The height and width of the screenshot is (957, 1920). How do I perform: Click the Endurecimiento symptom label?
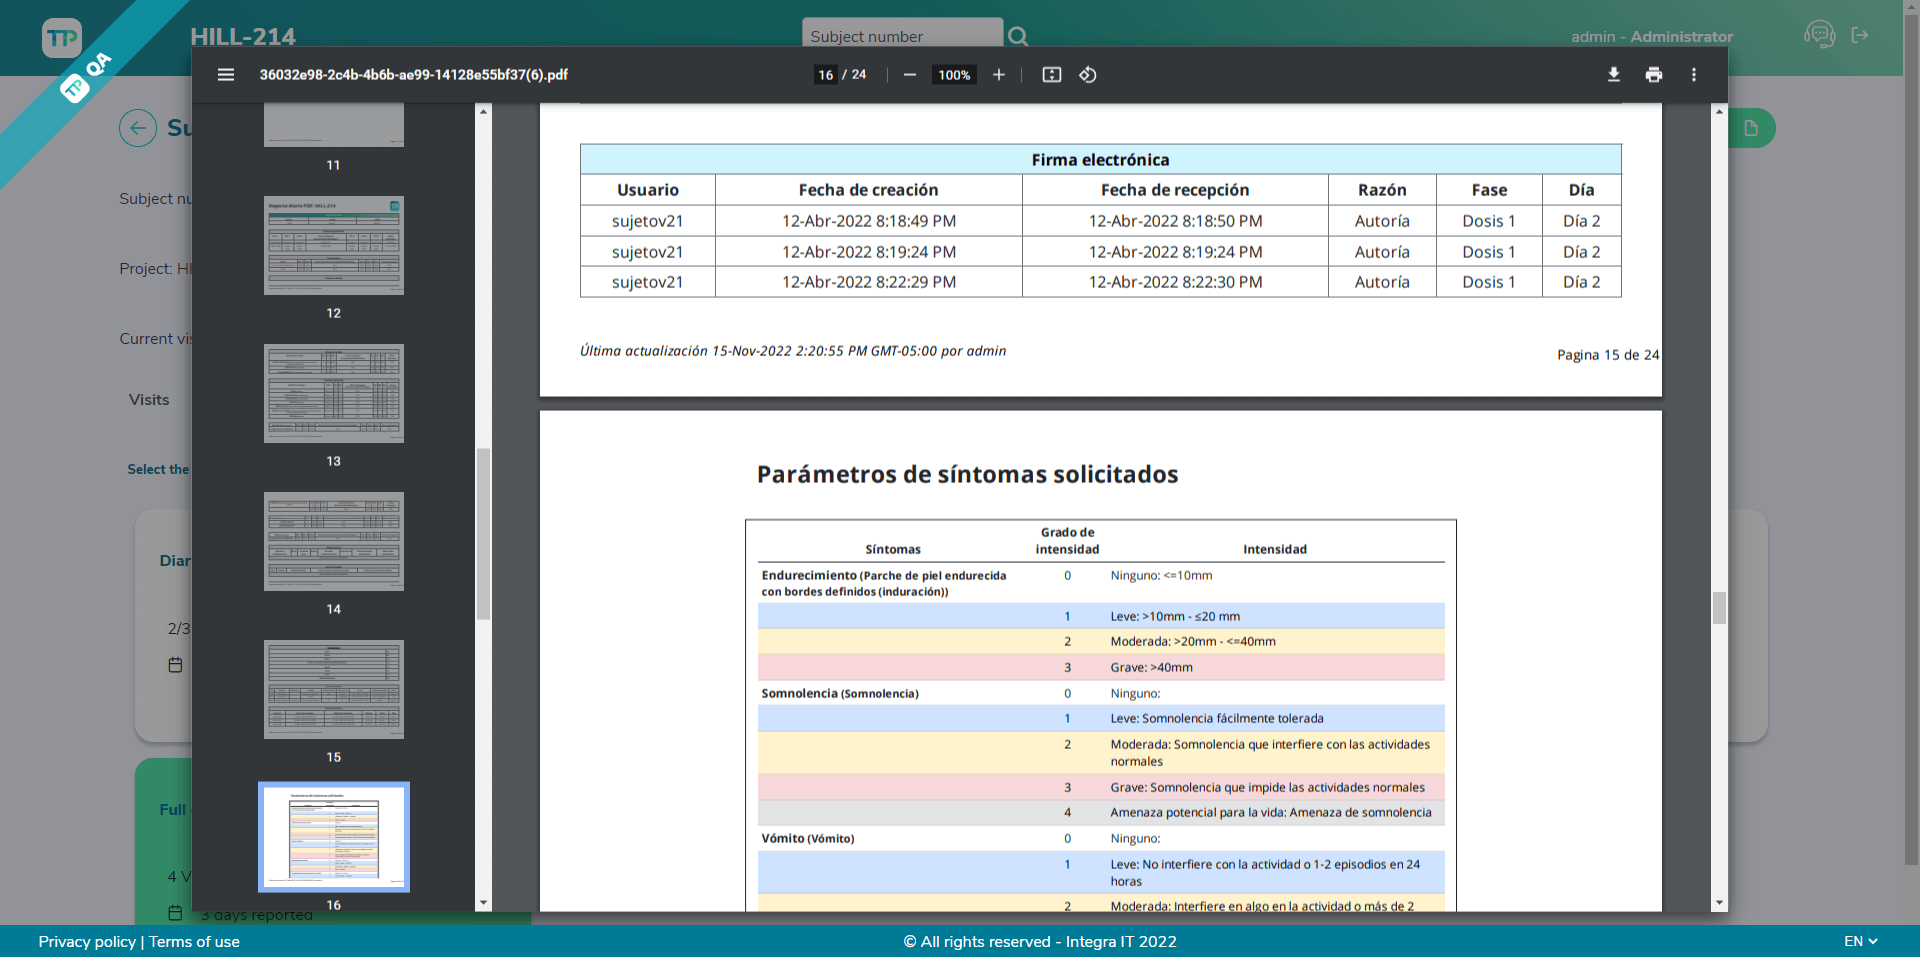(884, 583)
